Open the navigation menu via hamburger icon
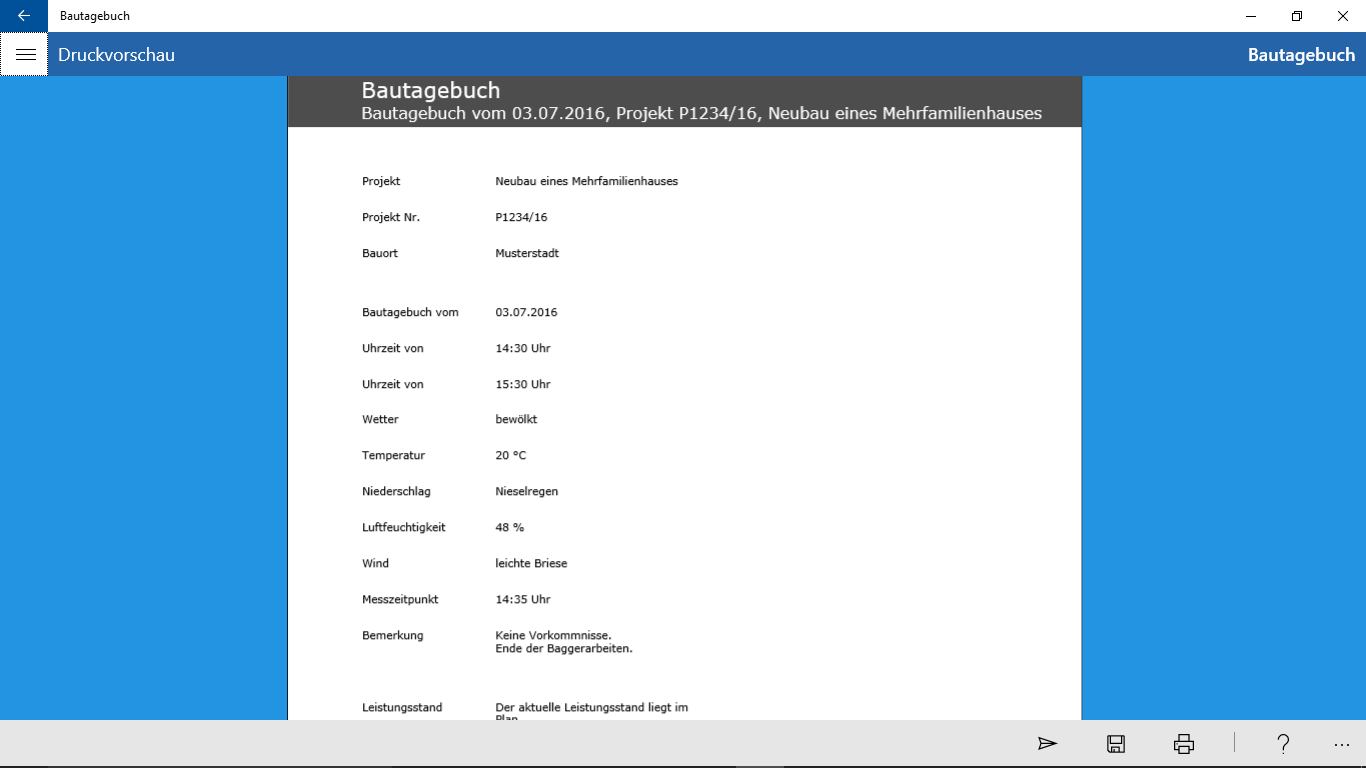Viewport: 1366px width, 768px height. pyautogui.click(x=24, y=54)
